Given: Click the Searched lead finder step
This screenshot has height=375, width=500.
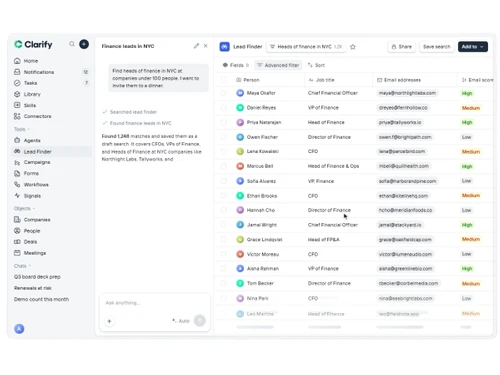Looking at the screenshot, I should (x=130, y=112).
